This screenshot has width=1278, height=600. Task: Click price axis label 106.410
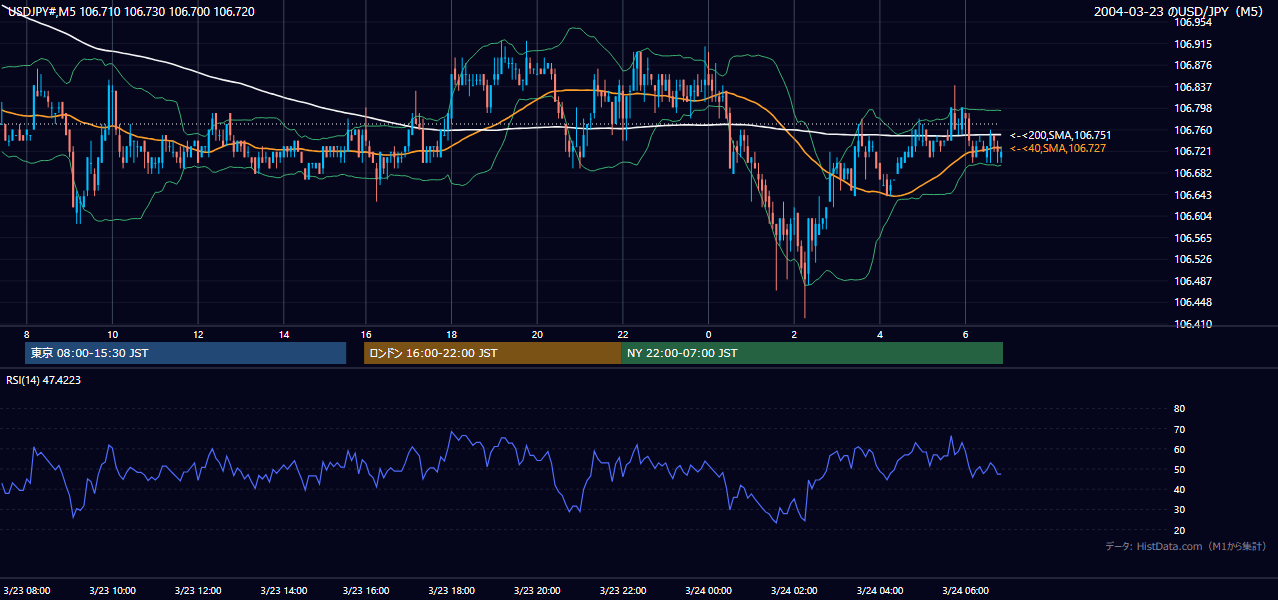[x=1193, y=324]
